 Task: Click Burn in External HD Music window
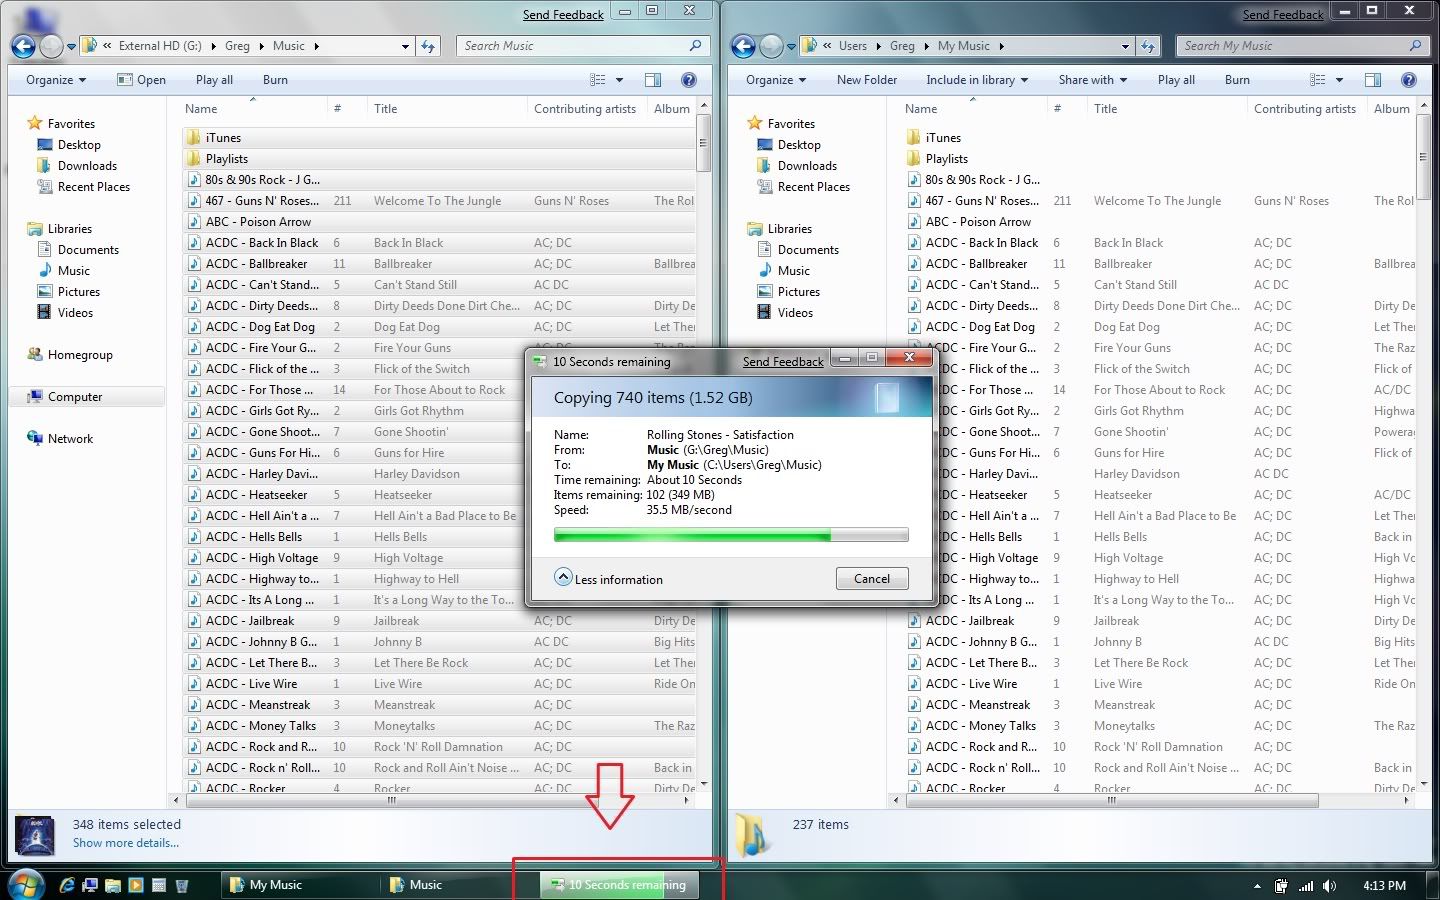click(275, 80)
